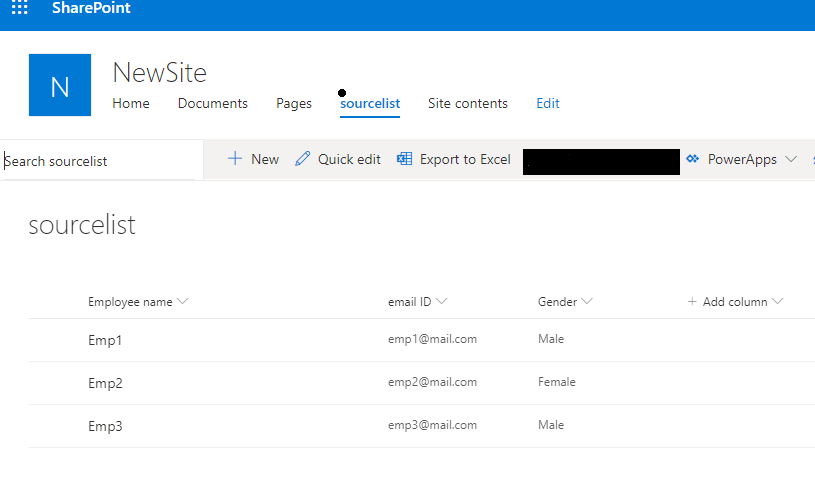Open the Employee name column dropdown
The width and height of the screenshot is (815, 483).
point(182,301)
